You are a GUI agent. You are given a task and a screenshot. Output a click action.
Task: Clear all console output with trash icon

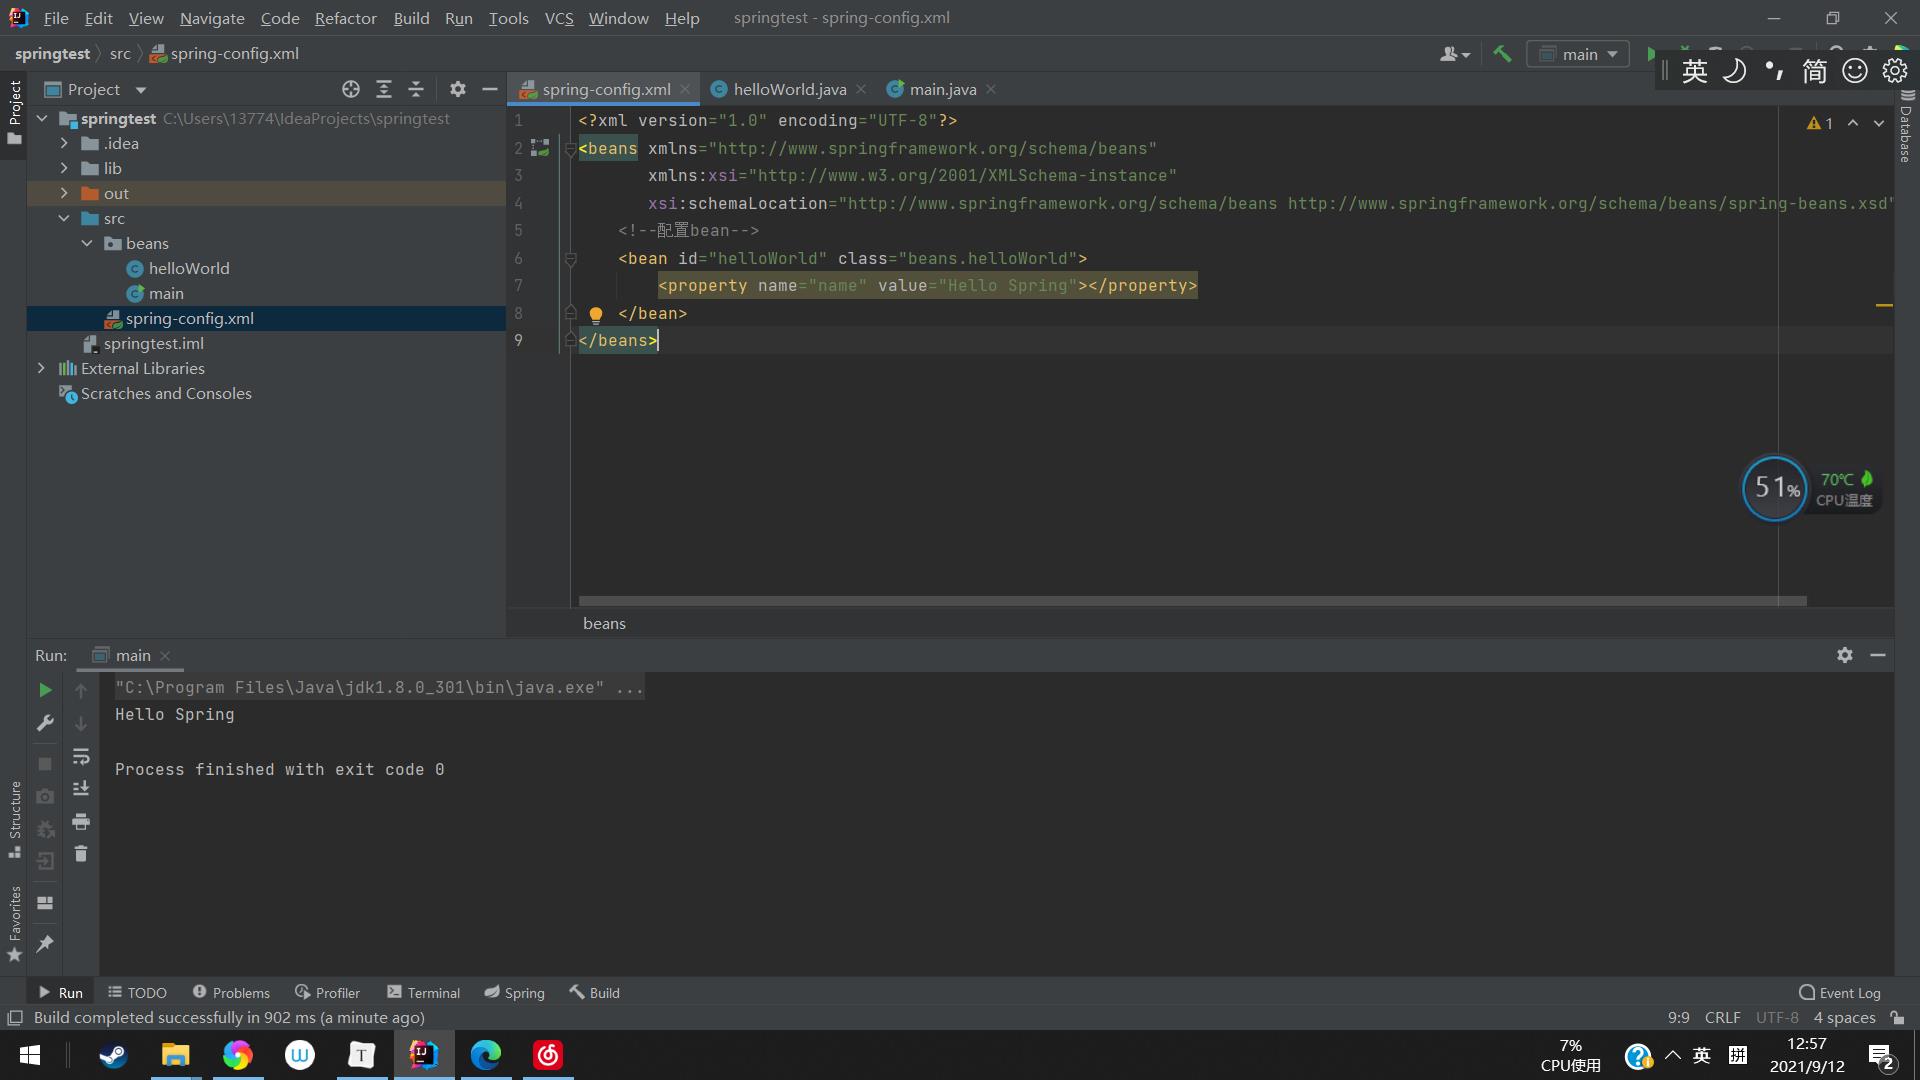click(x=81, y=854)
